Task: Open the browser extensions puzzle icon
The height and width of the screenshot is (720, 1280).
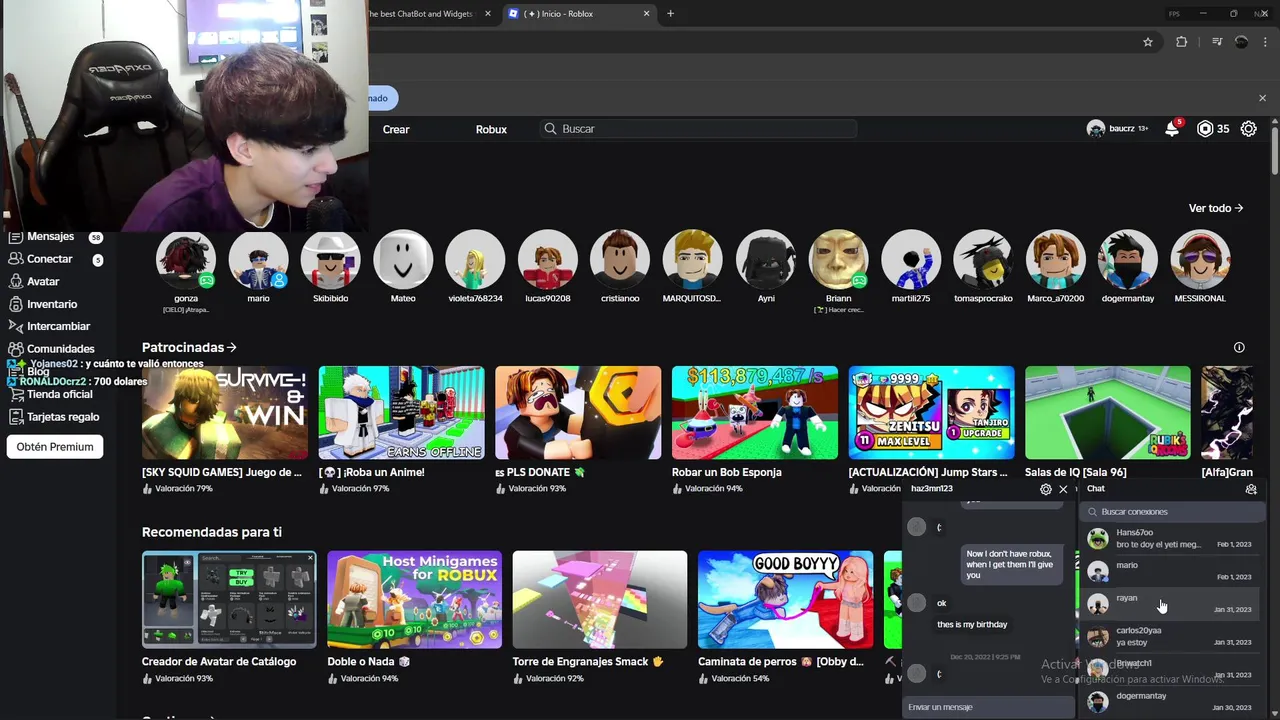Action: [1182, 42]
